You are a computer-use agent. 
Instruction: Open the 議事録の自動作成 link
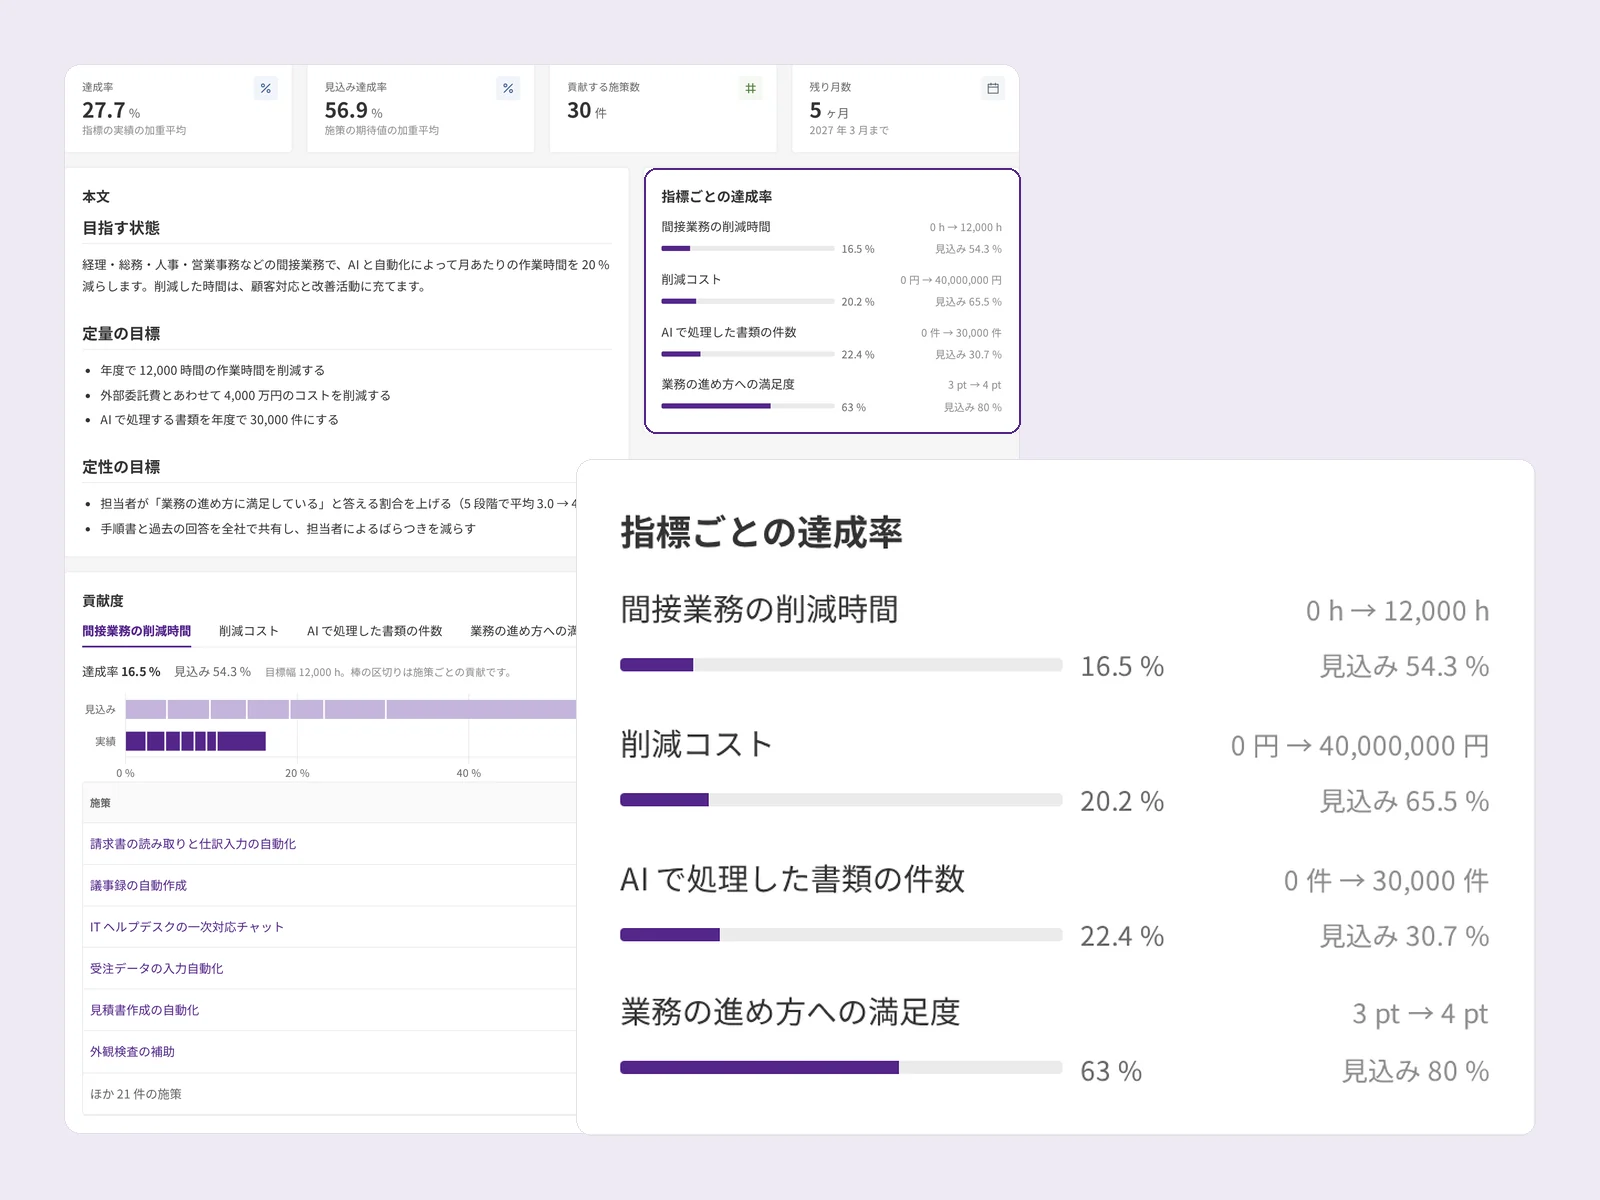138,886
